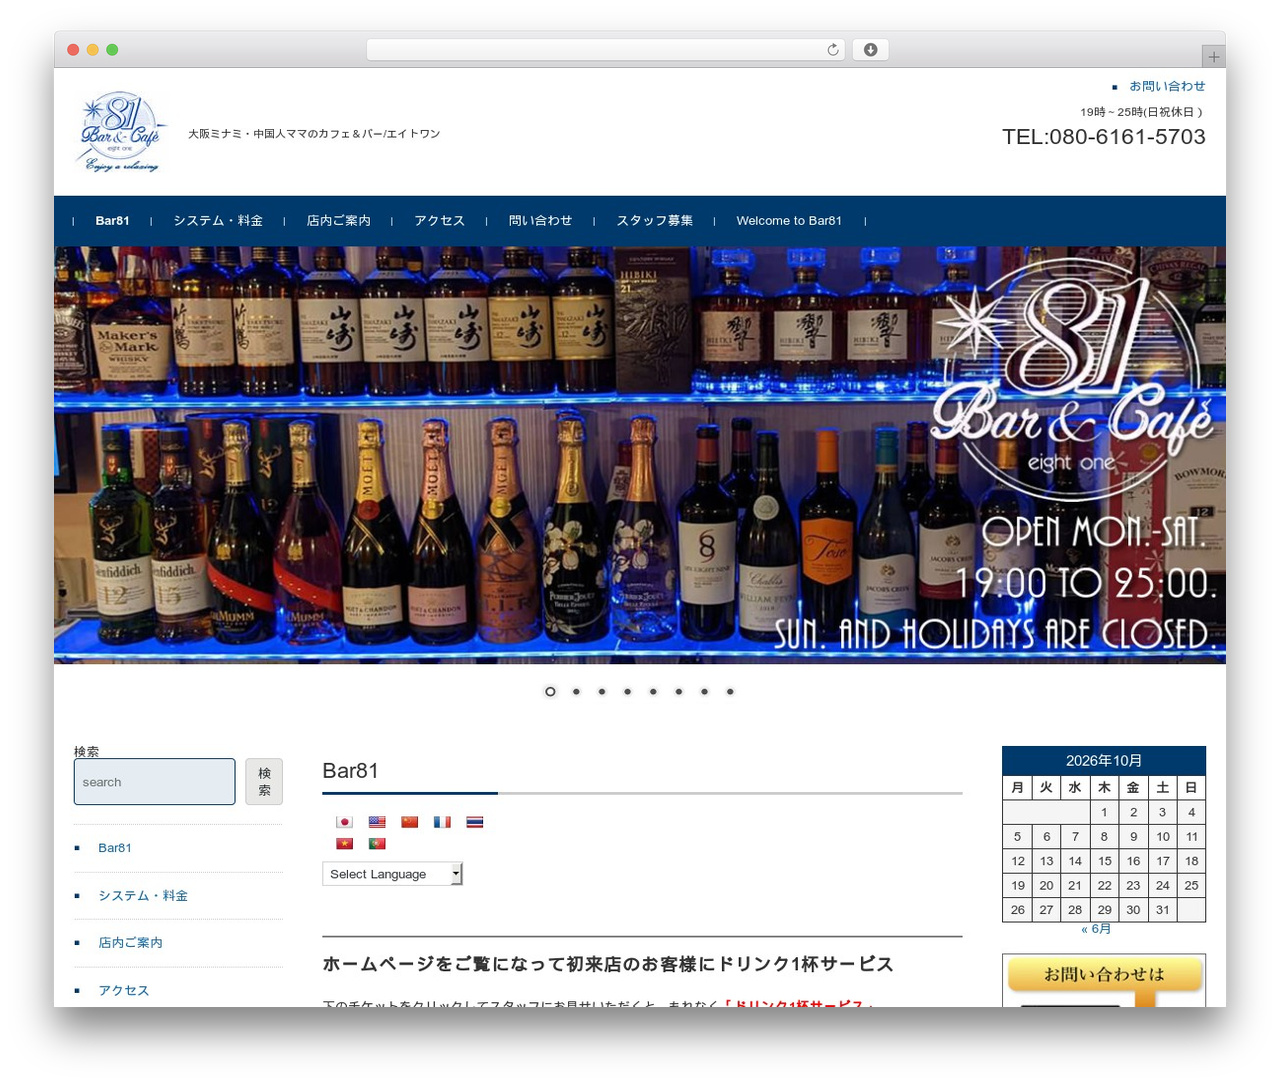This screenshot has width=1280, height=1084.
Task: Open システム・料金 in the left sidebar
Action: (143, 896)
